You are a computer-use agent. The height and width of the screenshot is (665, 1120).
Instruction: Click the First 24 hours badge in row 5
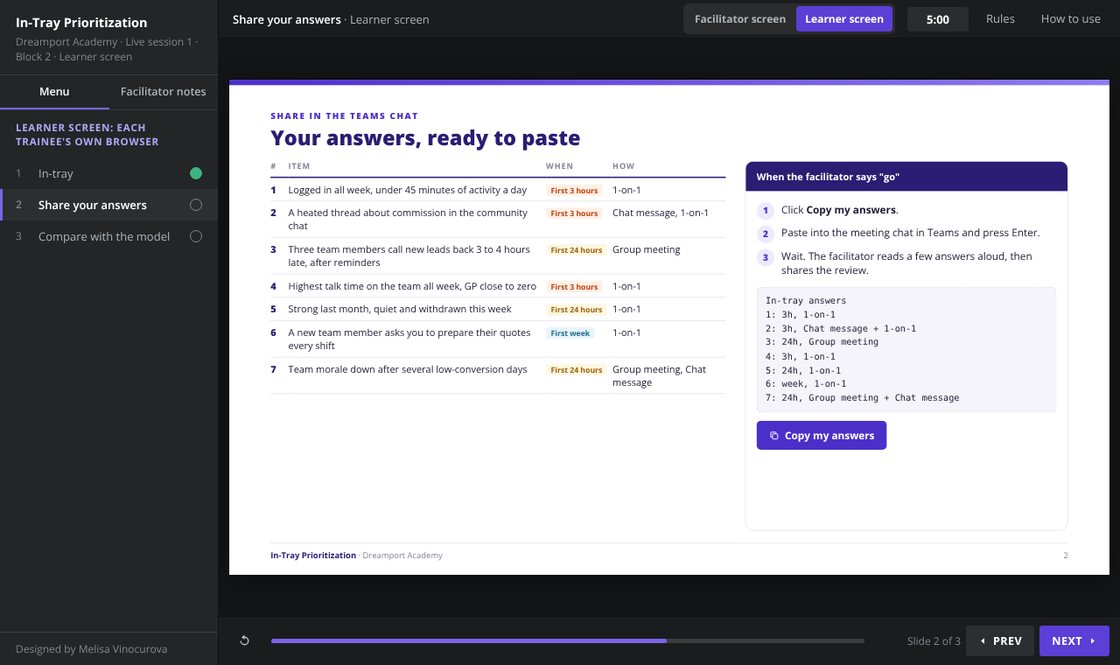coord(576,310)
